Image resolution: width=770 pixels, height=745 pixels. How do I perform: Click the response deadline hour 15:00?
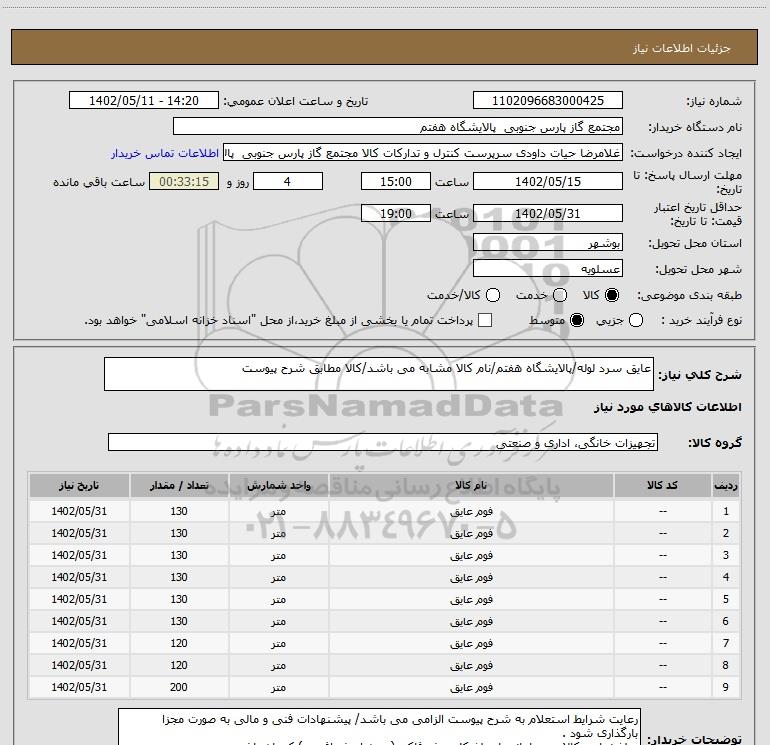tap(396, 181)
